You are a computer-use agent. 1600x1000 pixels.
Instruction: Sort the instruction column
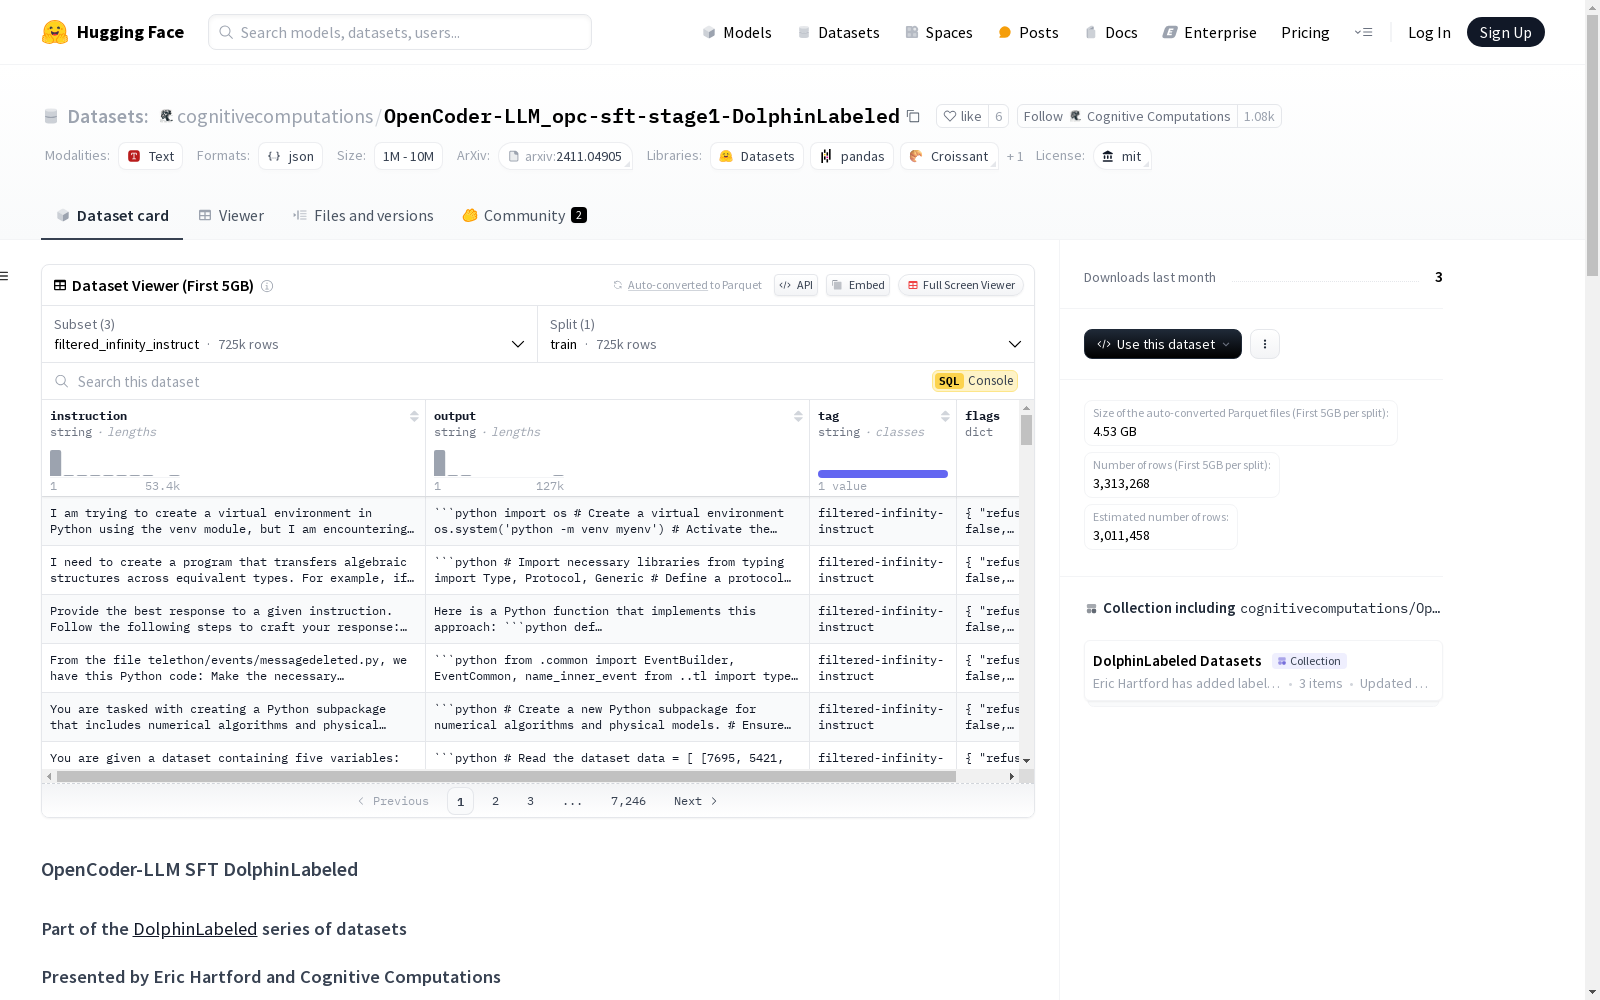414,416
